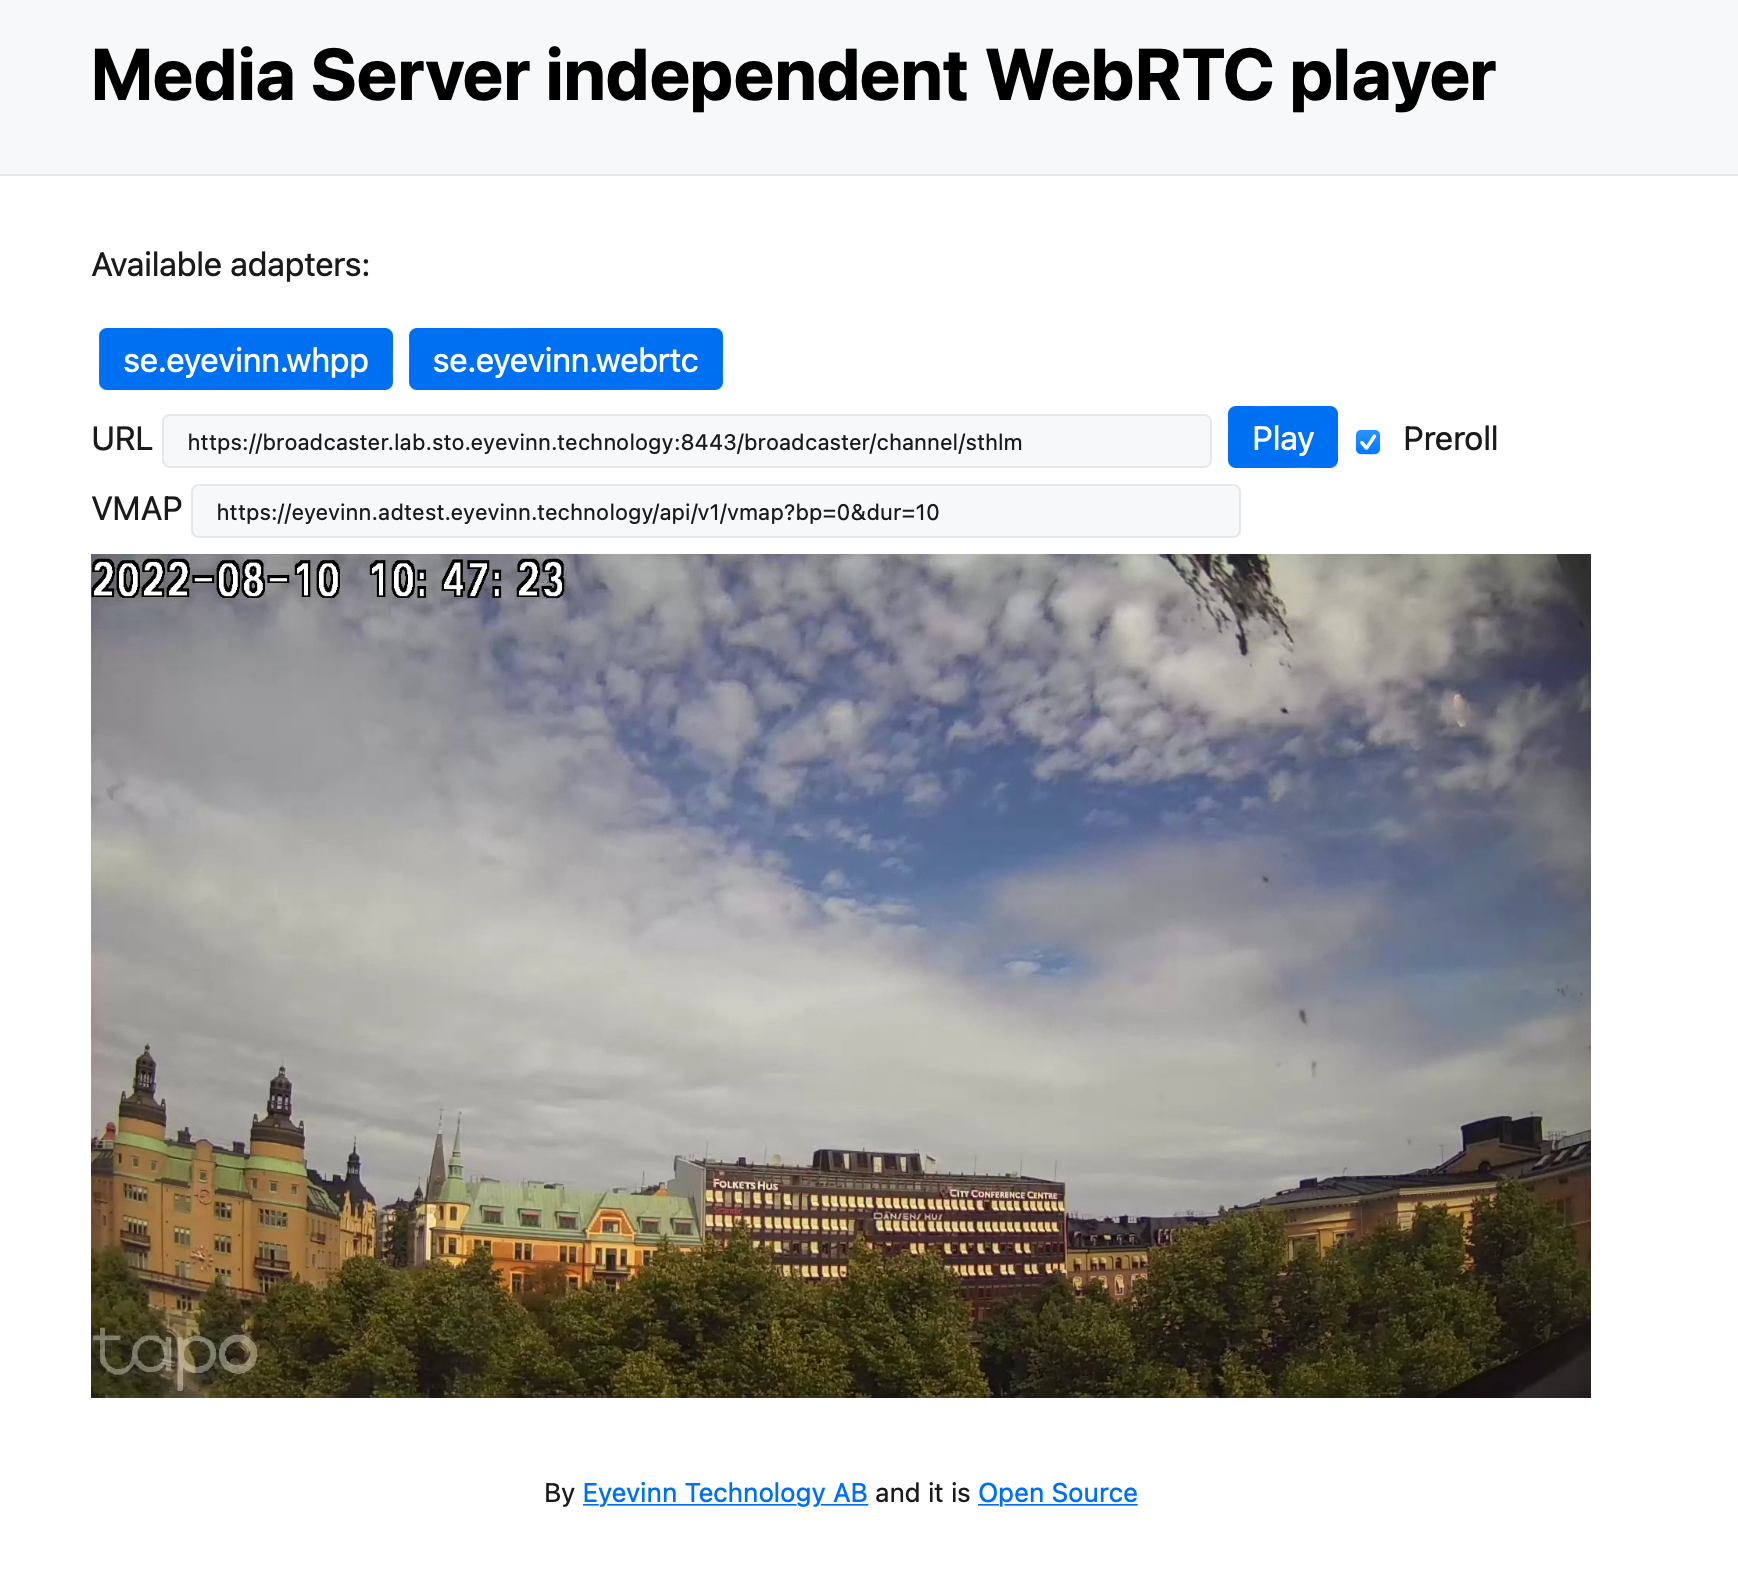This screenshot has height=1578, width=1738.
Task: Focus the broadcaster URL input field
Action: coord(687,441)
